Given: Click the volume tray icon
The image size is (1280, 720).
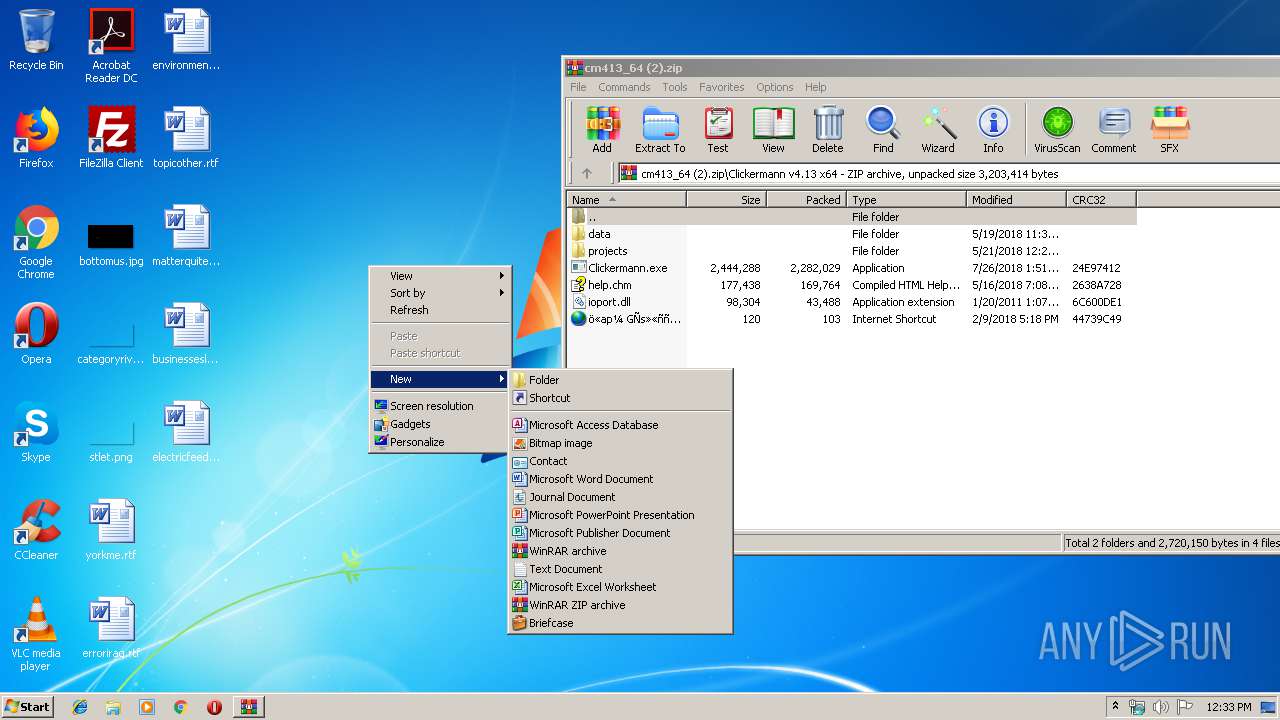Looking at the screenshot, I should (1160, 707).
